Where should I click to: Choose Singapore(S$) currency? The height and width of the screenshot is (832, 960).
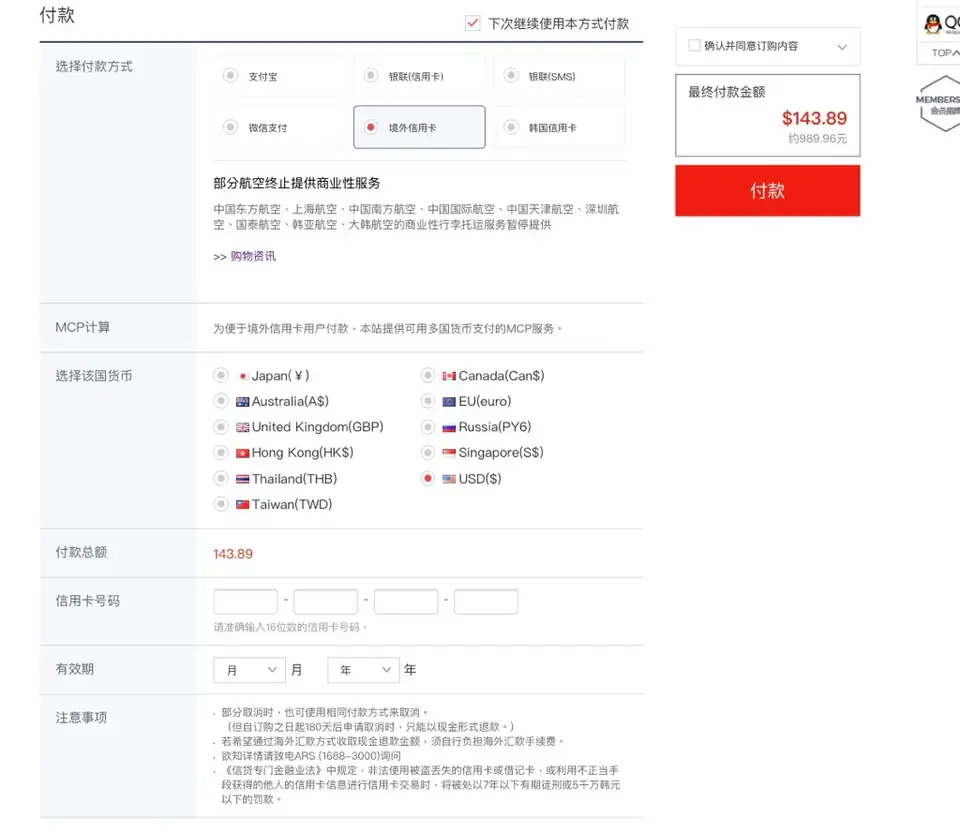[x=428, y=452]
